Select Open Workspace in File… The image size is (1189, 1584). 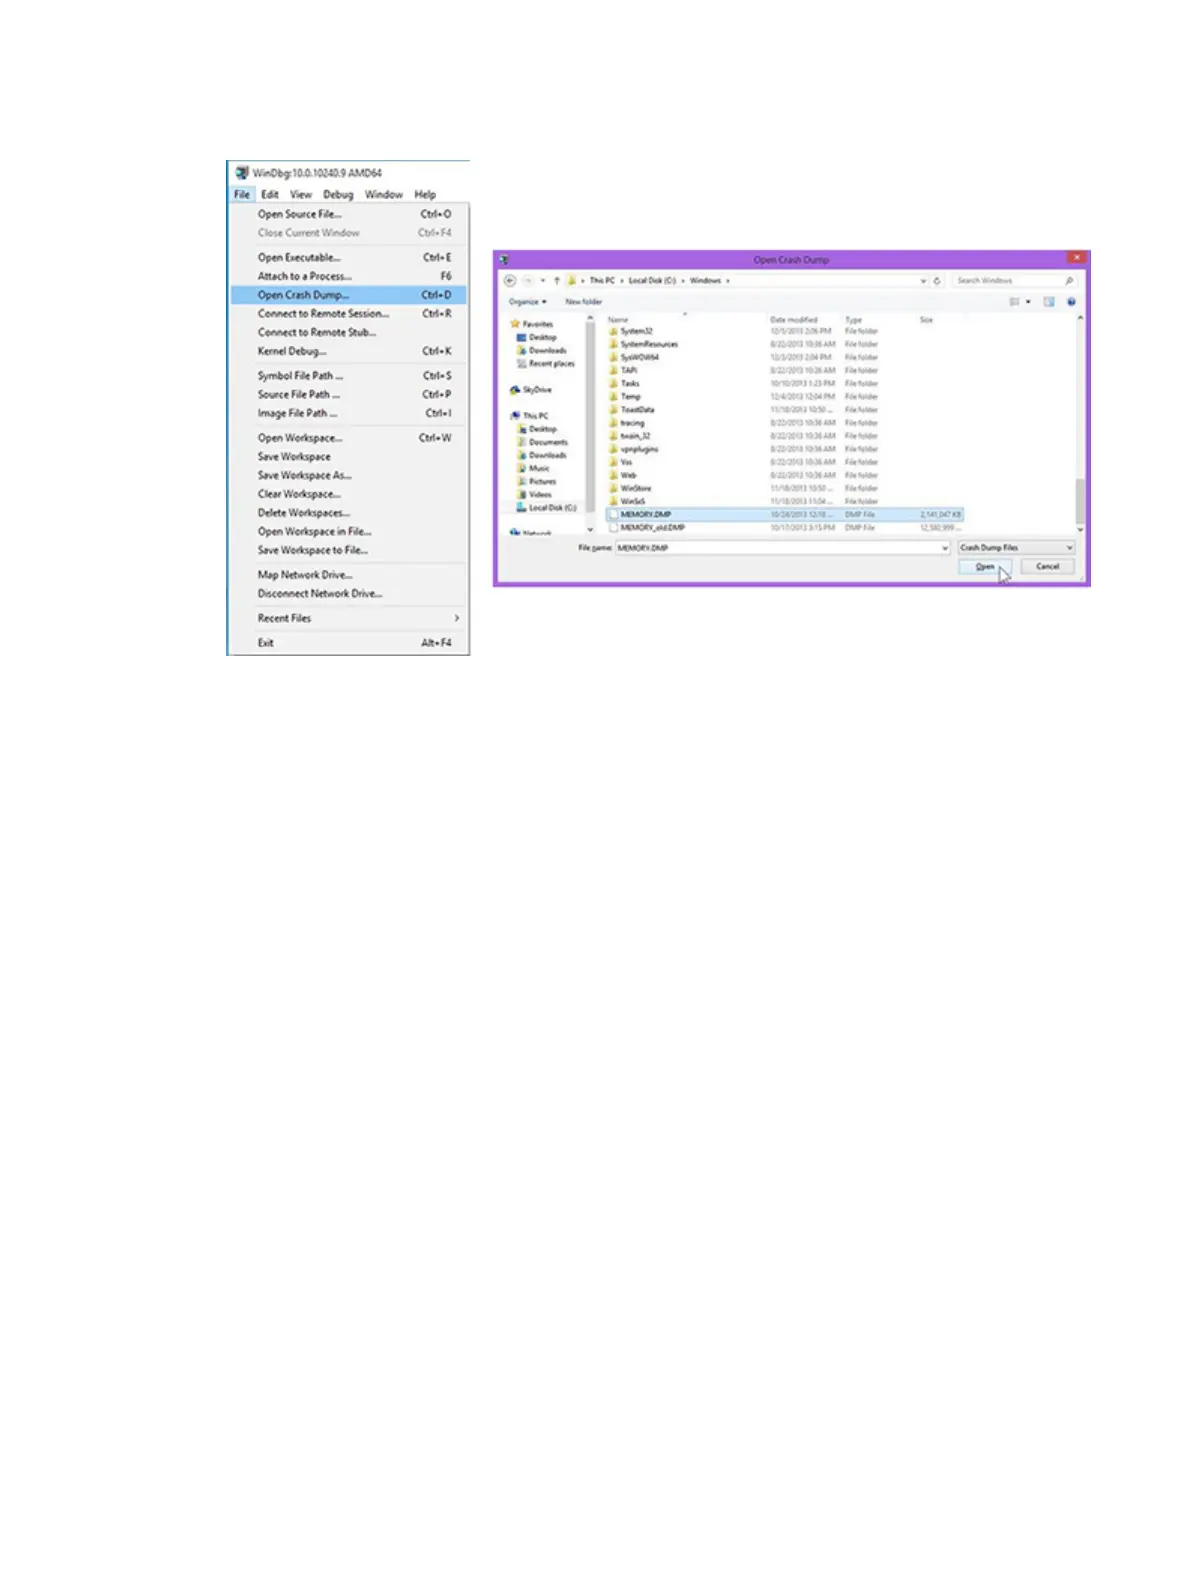[349, 531]
